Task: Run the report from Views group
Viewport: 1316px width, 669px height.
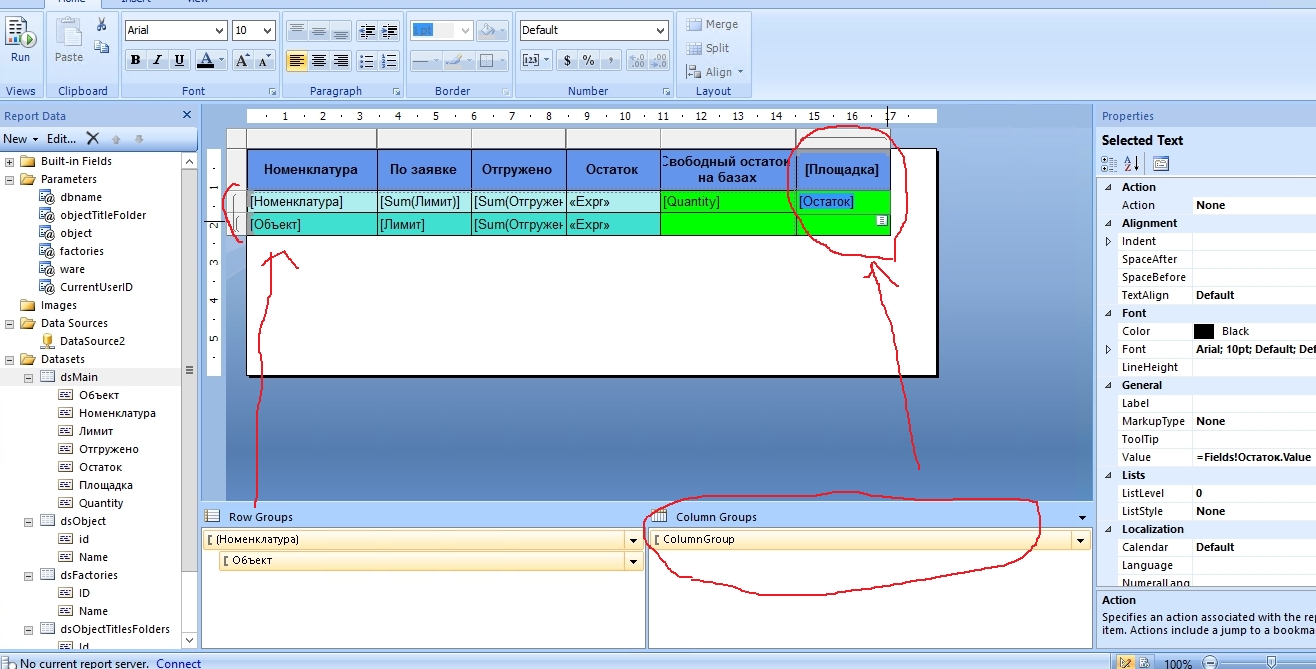Action: click(x=20, y=40)
